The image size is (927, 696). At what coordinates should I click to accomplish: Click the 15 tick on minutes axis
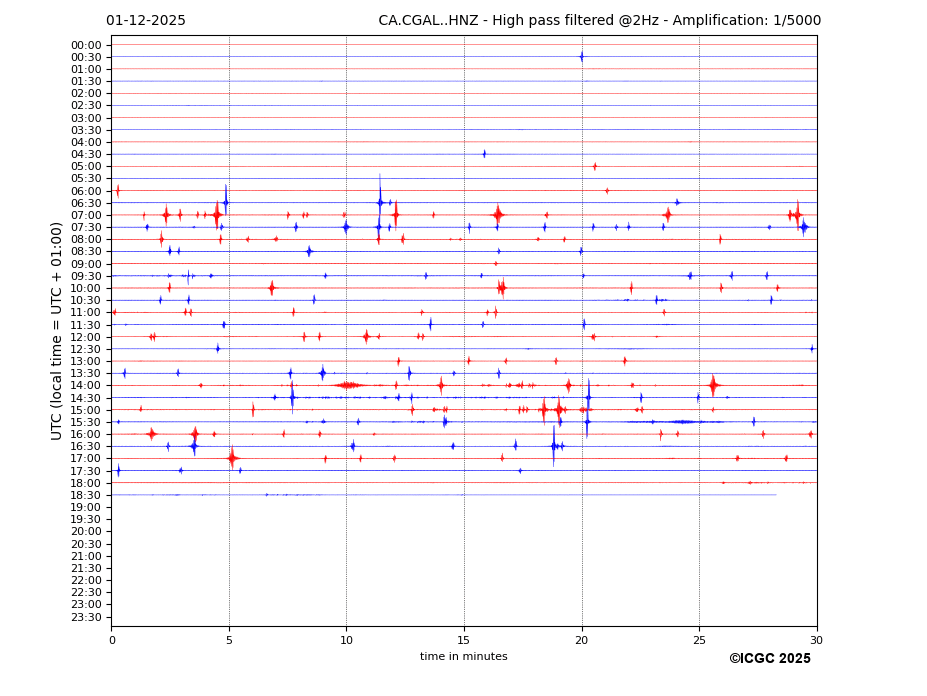464,639
